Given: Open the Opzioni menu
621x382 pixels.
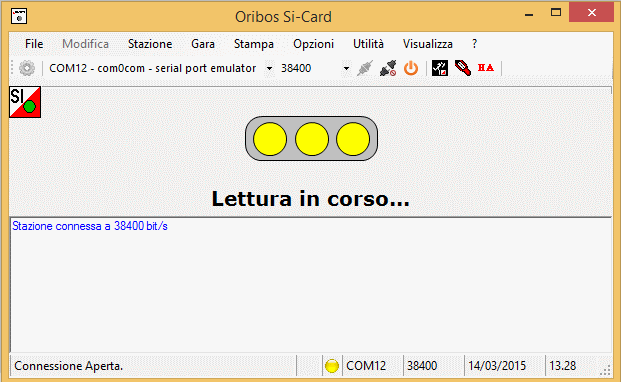Looking at the screenshot, I should 313,44.
